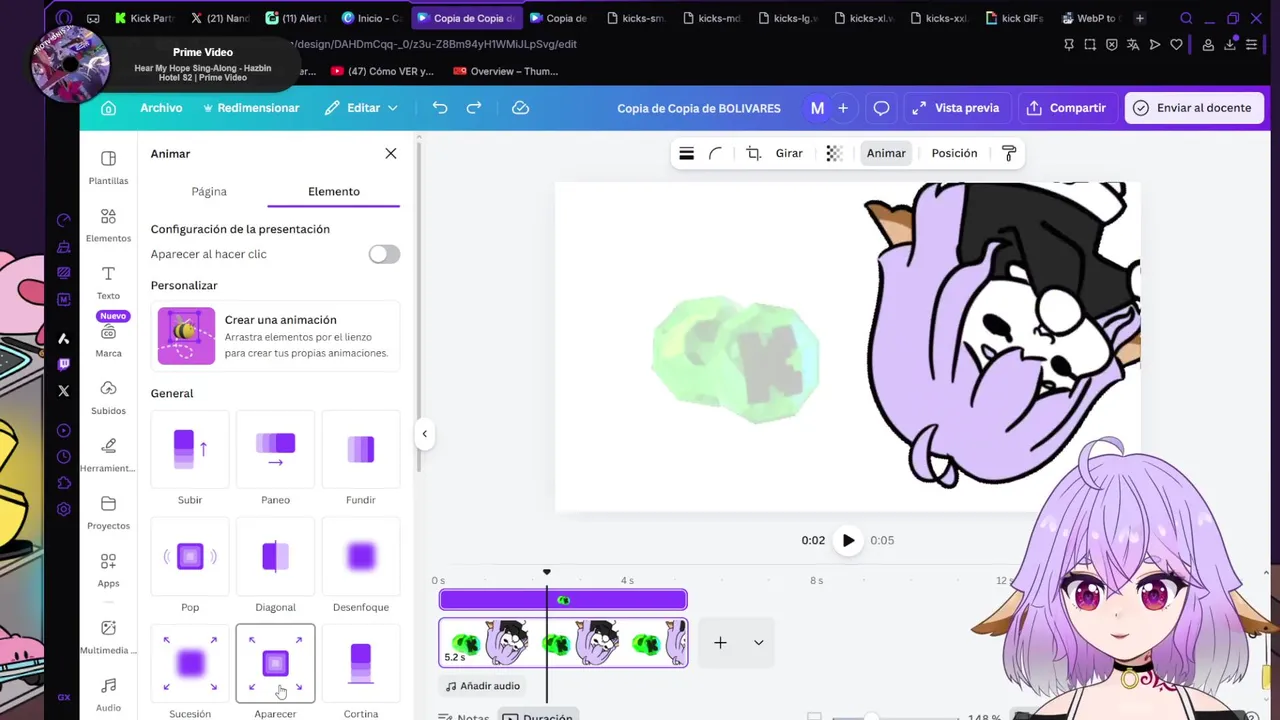Expand add-page options chevron in timeline
This screenshot has width=1280, height=720.
pyautogui.click(x=758, y=643)
